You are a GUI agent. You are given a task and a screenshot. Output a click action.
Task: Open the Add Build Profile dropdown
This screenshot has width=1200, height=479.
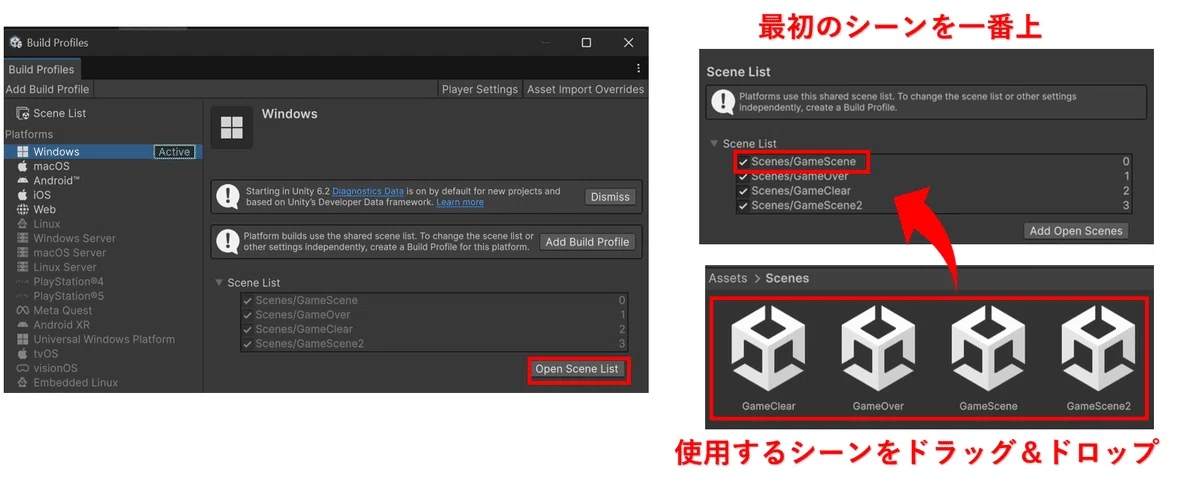[x=47, y=89]
